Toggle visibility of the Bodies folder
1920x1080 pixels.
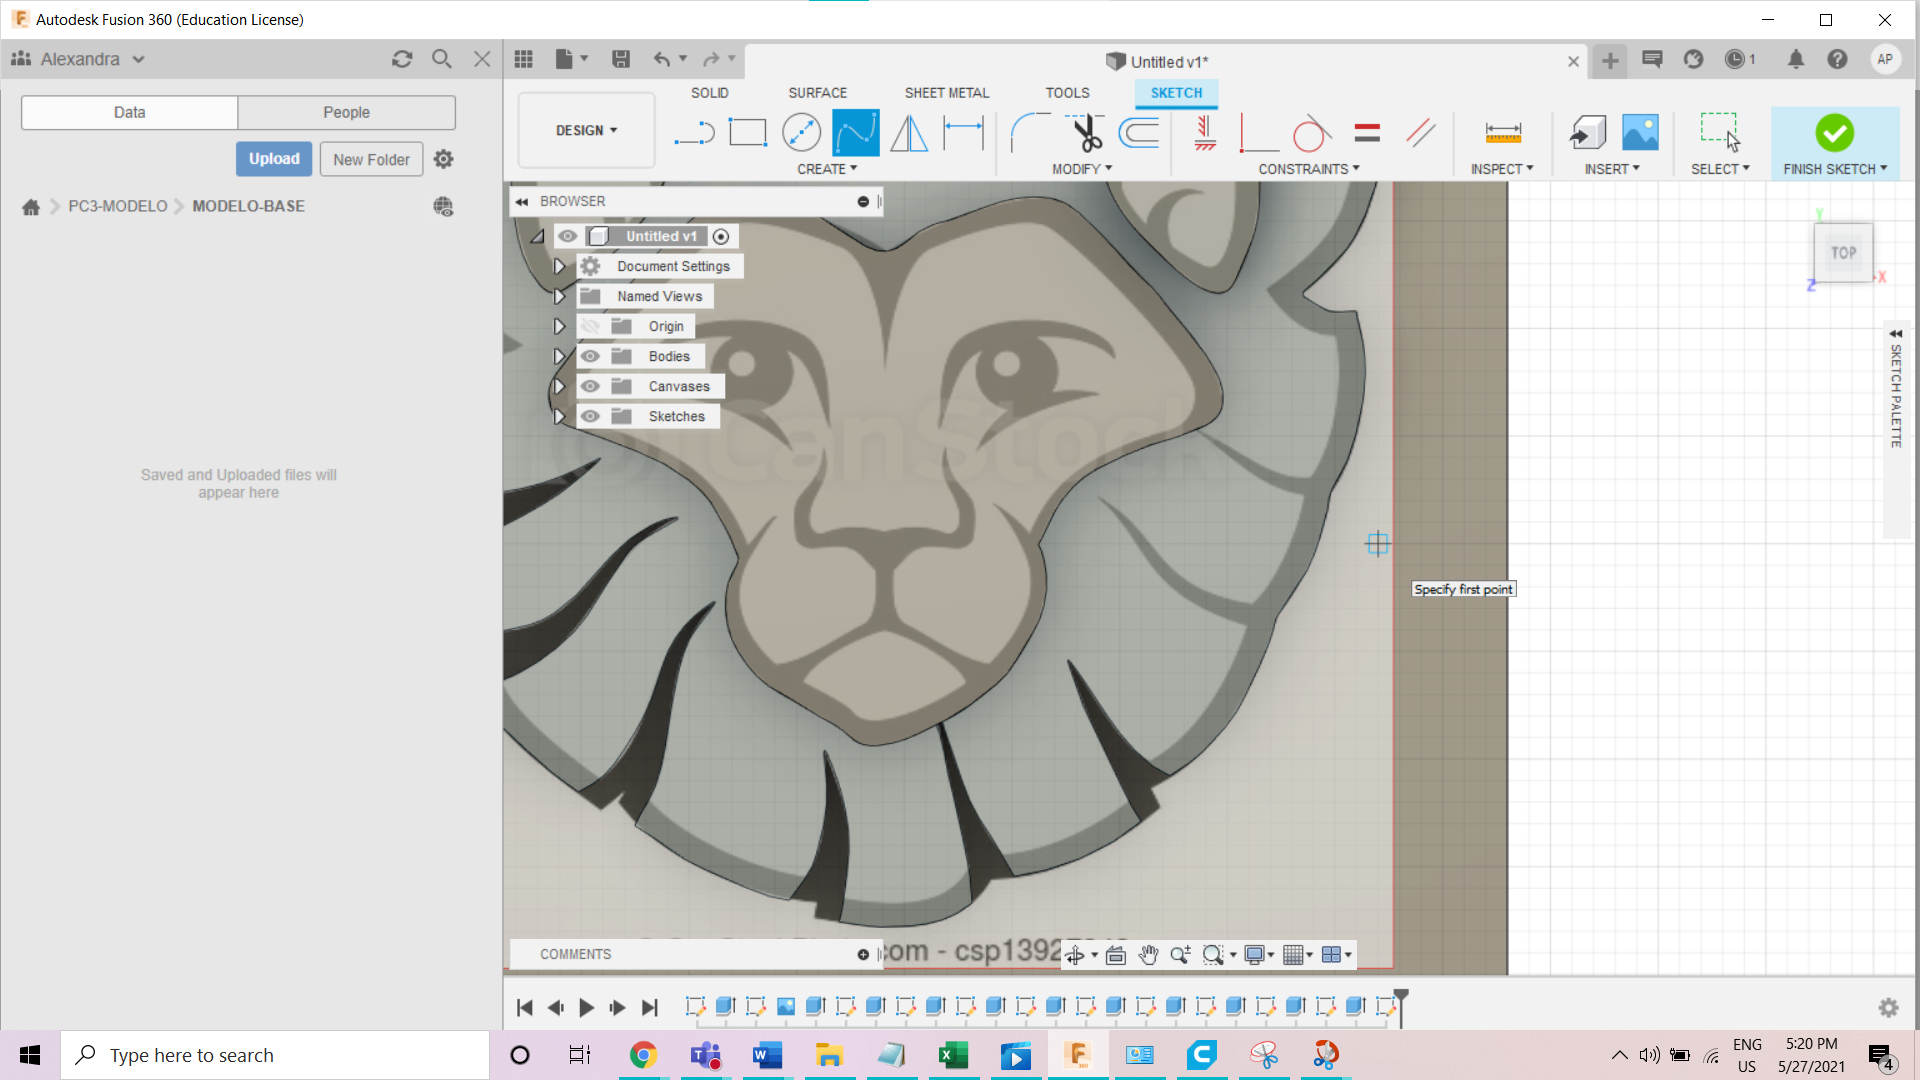(x=591, y=356)
